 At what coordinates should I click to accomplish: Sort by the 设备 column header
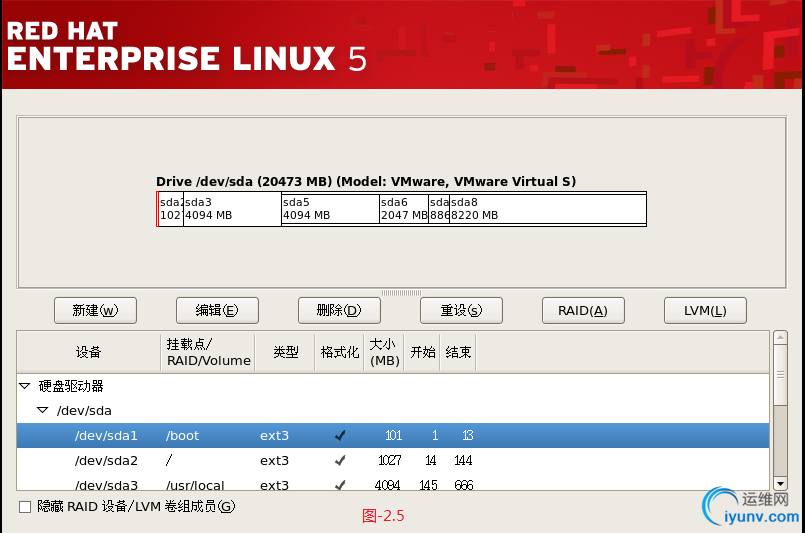click(x=89, y=352)
